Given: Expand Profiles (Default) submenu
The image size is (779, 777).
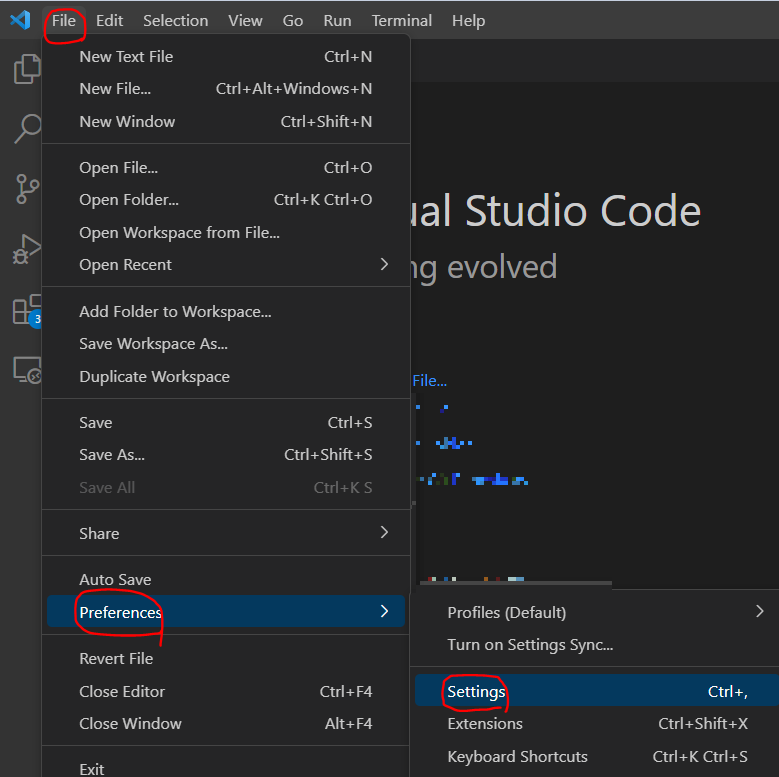Looking at the screenshot, I should tap(597, 613).
